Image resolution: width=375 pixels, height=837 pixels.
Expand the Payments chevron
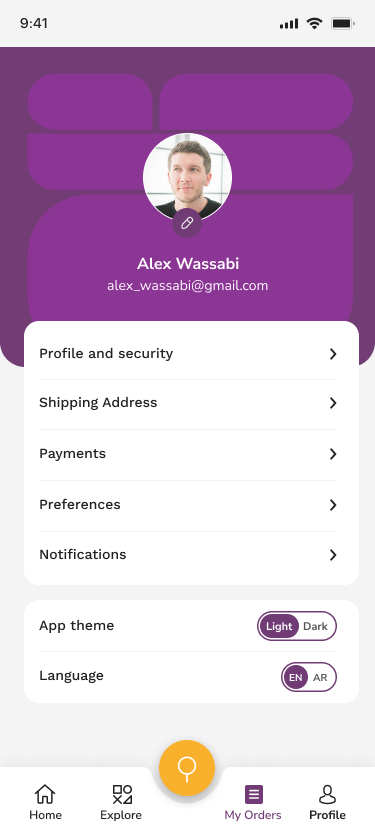click(x=333, y=454)
